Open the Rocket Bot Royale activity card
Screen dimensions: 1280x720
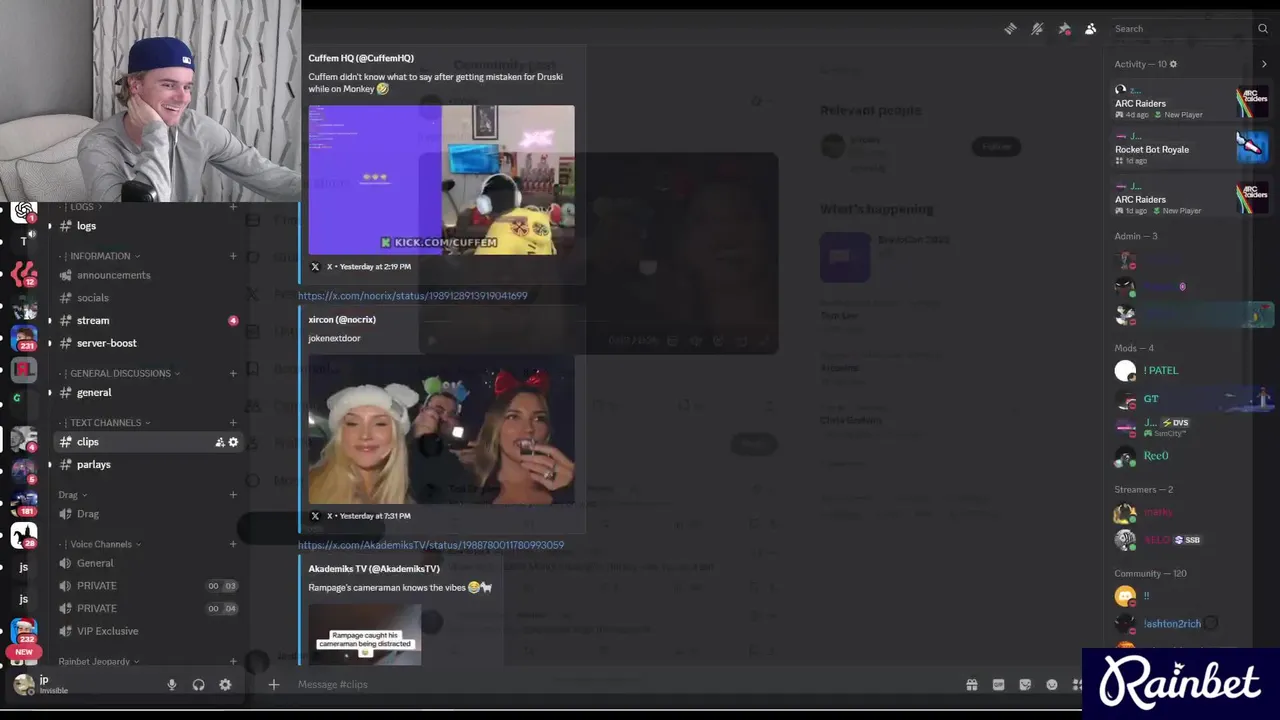(x=1191, y=149)
